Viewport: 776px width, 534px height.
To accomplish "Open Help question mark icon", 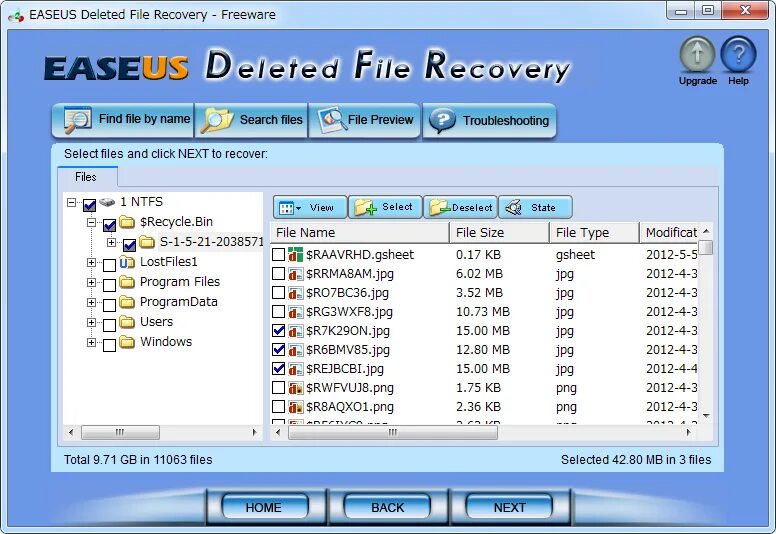I will click(738, 55).
